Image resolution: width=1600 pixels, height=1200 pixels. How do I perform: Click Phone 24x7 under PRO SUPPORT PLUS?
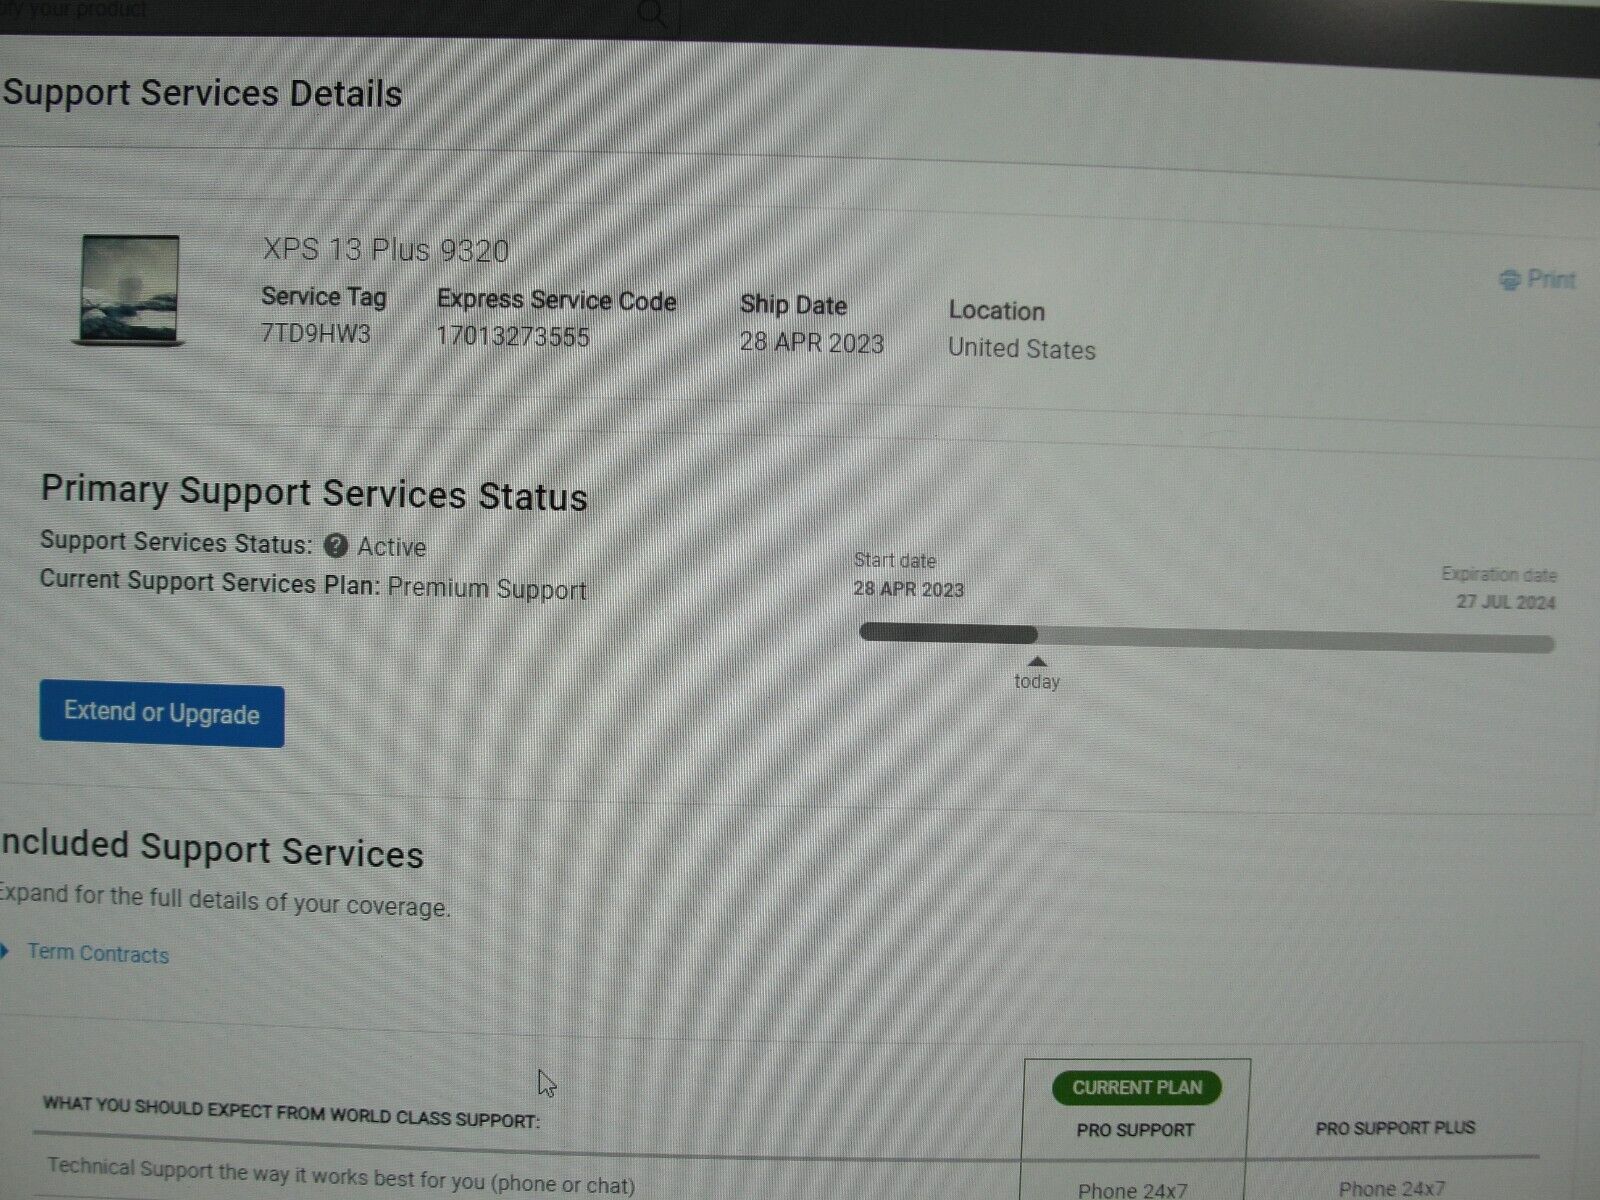click(x=1392, y=1189)
